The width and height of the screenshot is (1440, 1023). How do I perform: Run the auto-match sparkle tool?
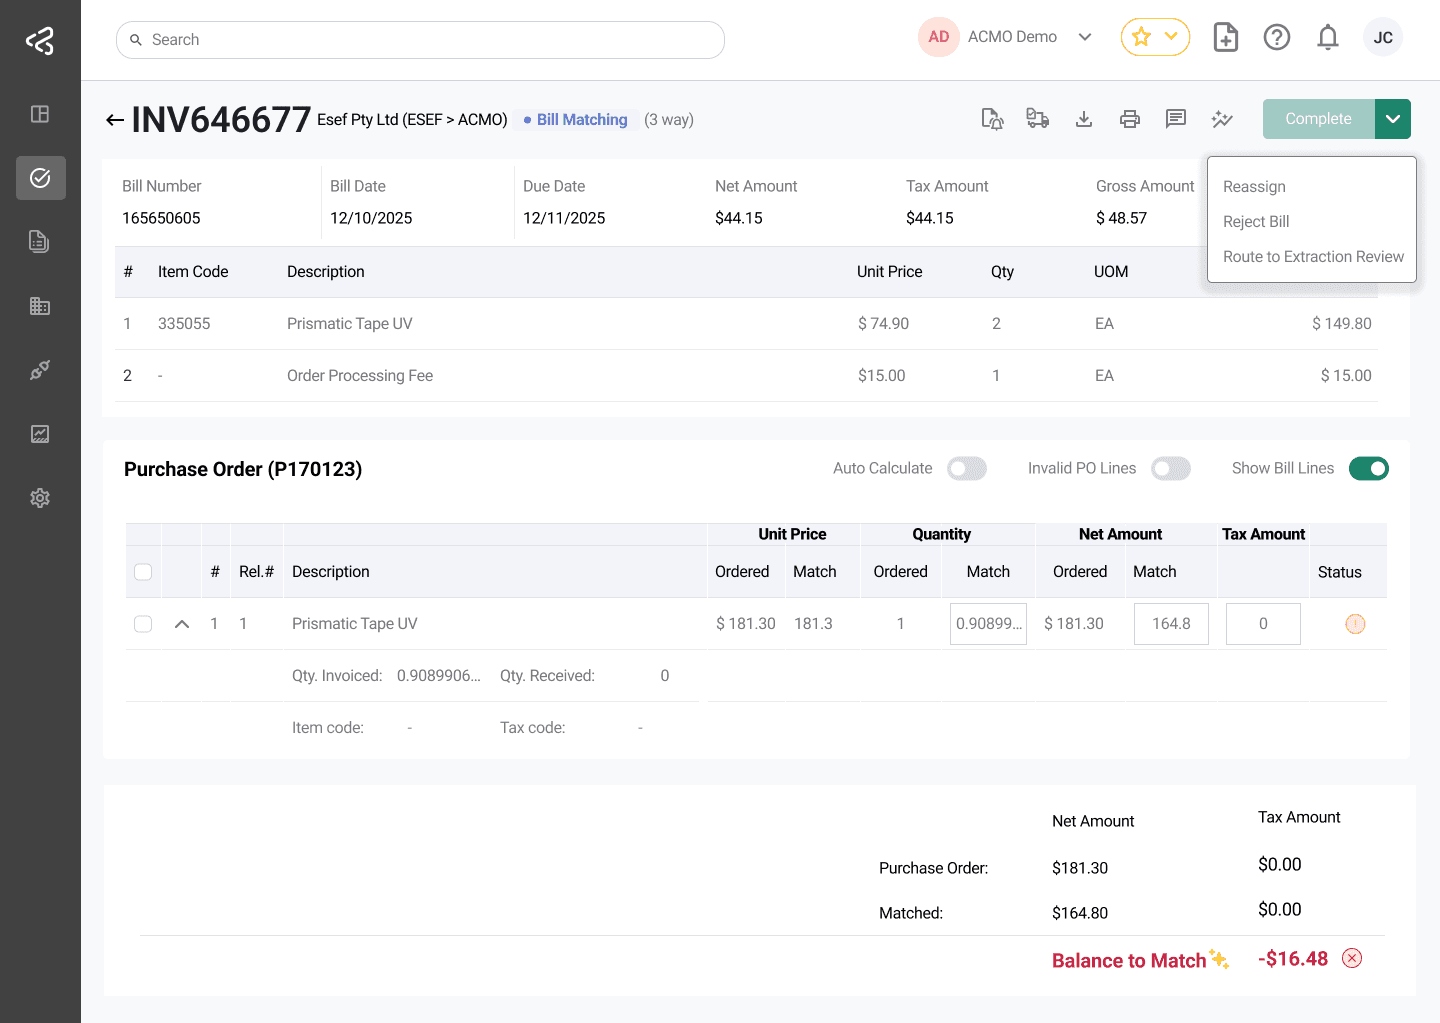(x=1222, y=118)
